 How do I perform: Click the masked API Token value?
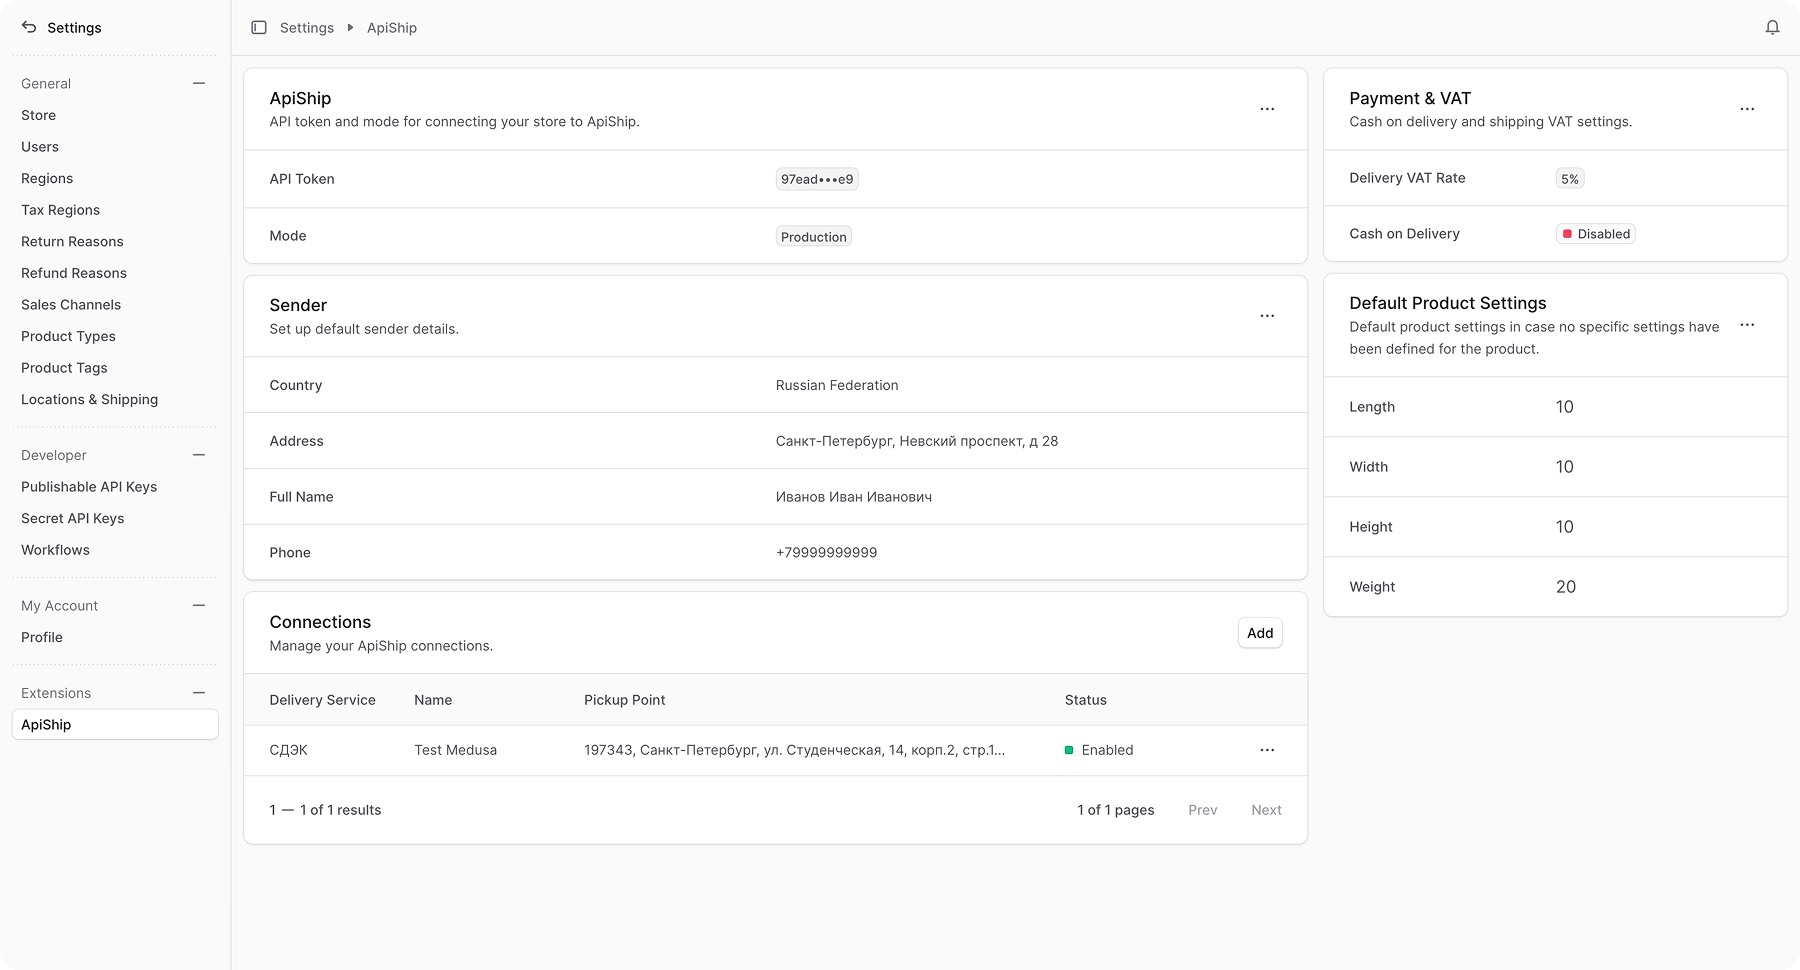(816, 178)
